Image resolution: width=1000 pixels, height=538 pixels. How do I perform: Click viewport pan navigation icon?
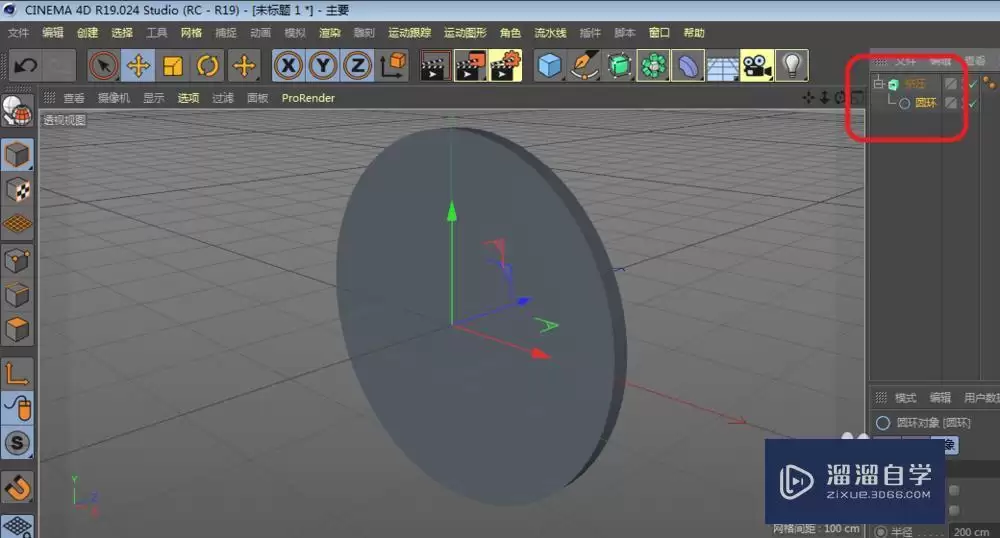click(x=809, y=98)
